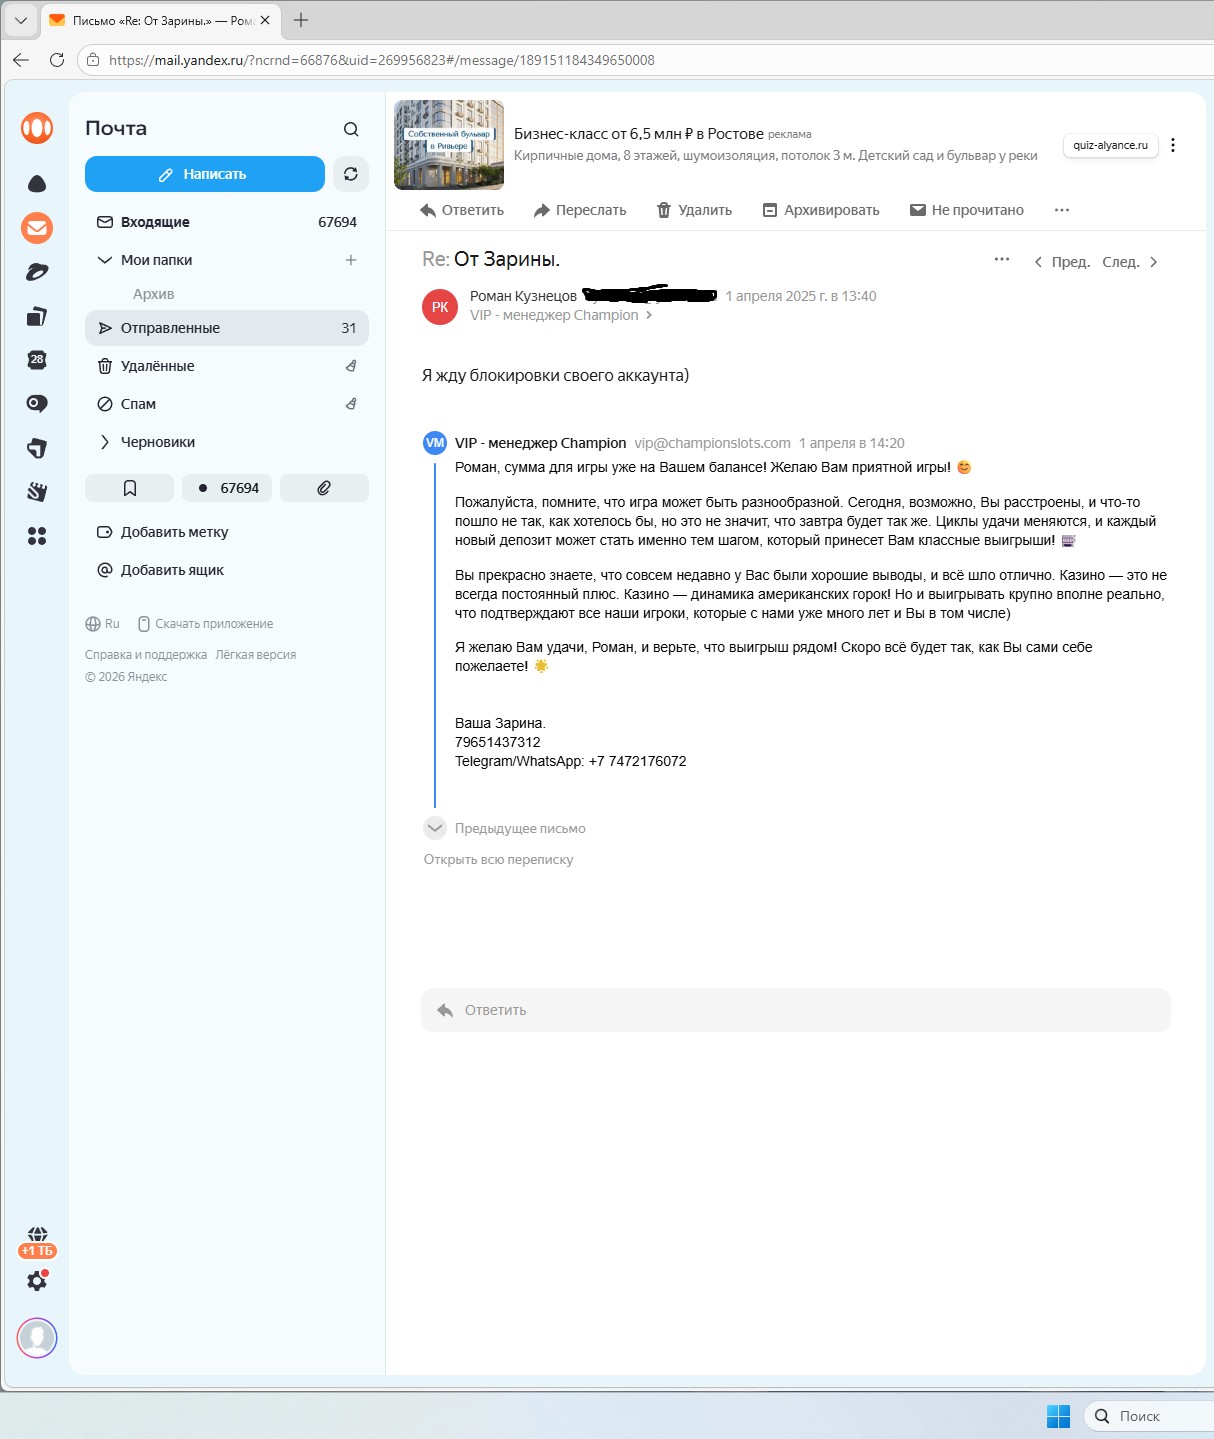Expand the Черновики folder
This screenshot has height=1439, width=1214.
click(x=105, y=442)
